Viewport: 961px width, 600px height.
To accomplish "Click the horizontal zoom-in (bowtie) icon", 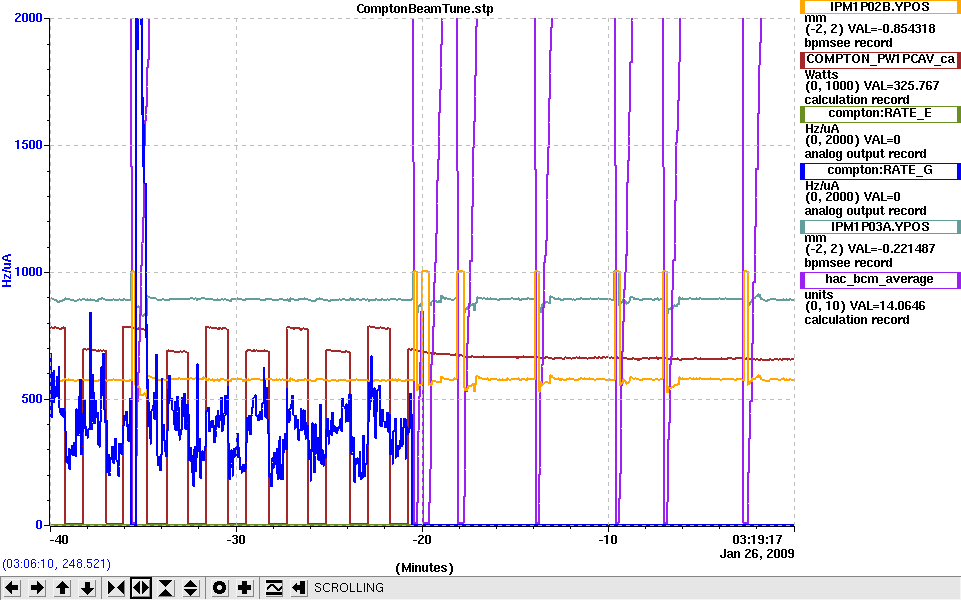I will pyautogui.click(x=116, y=588).
